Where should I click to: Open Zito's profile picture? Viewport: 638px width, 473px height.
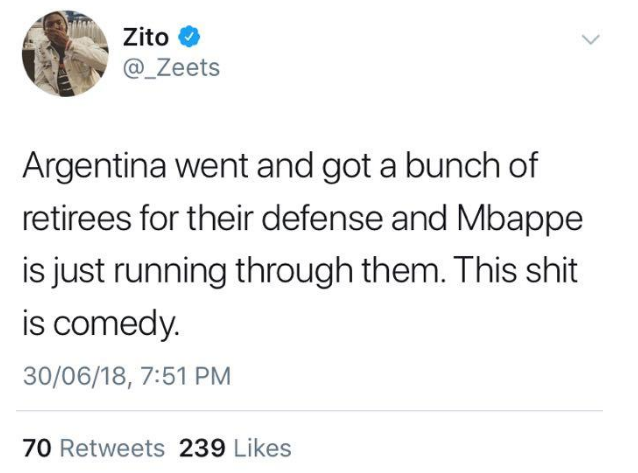(x=65, y=53)
